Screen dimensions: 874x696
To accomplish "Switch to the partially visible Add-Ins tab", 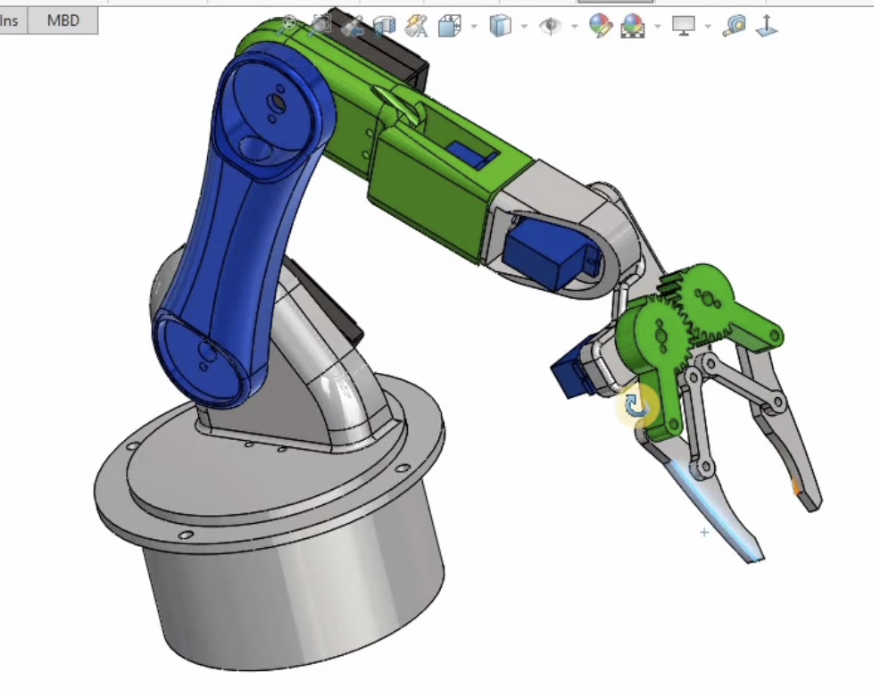I will pyautogui.click(x=11, y=21).
